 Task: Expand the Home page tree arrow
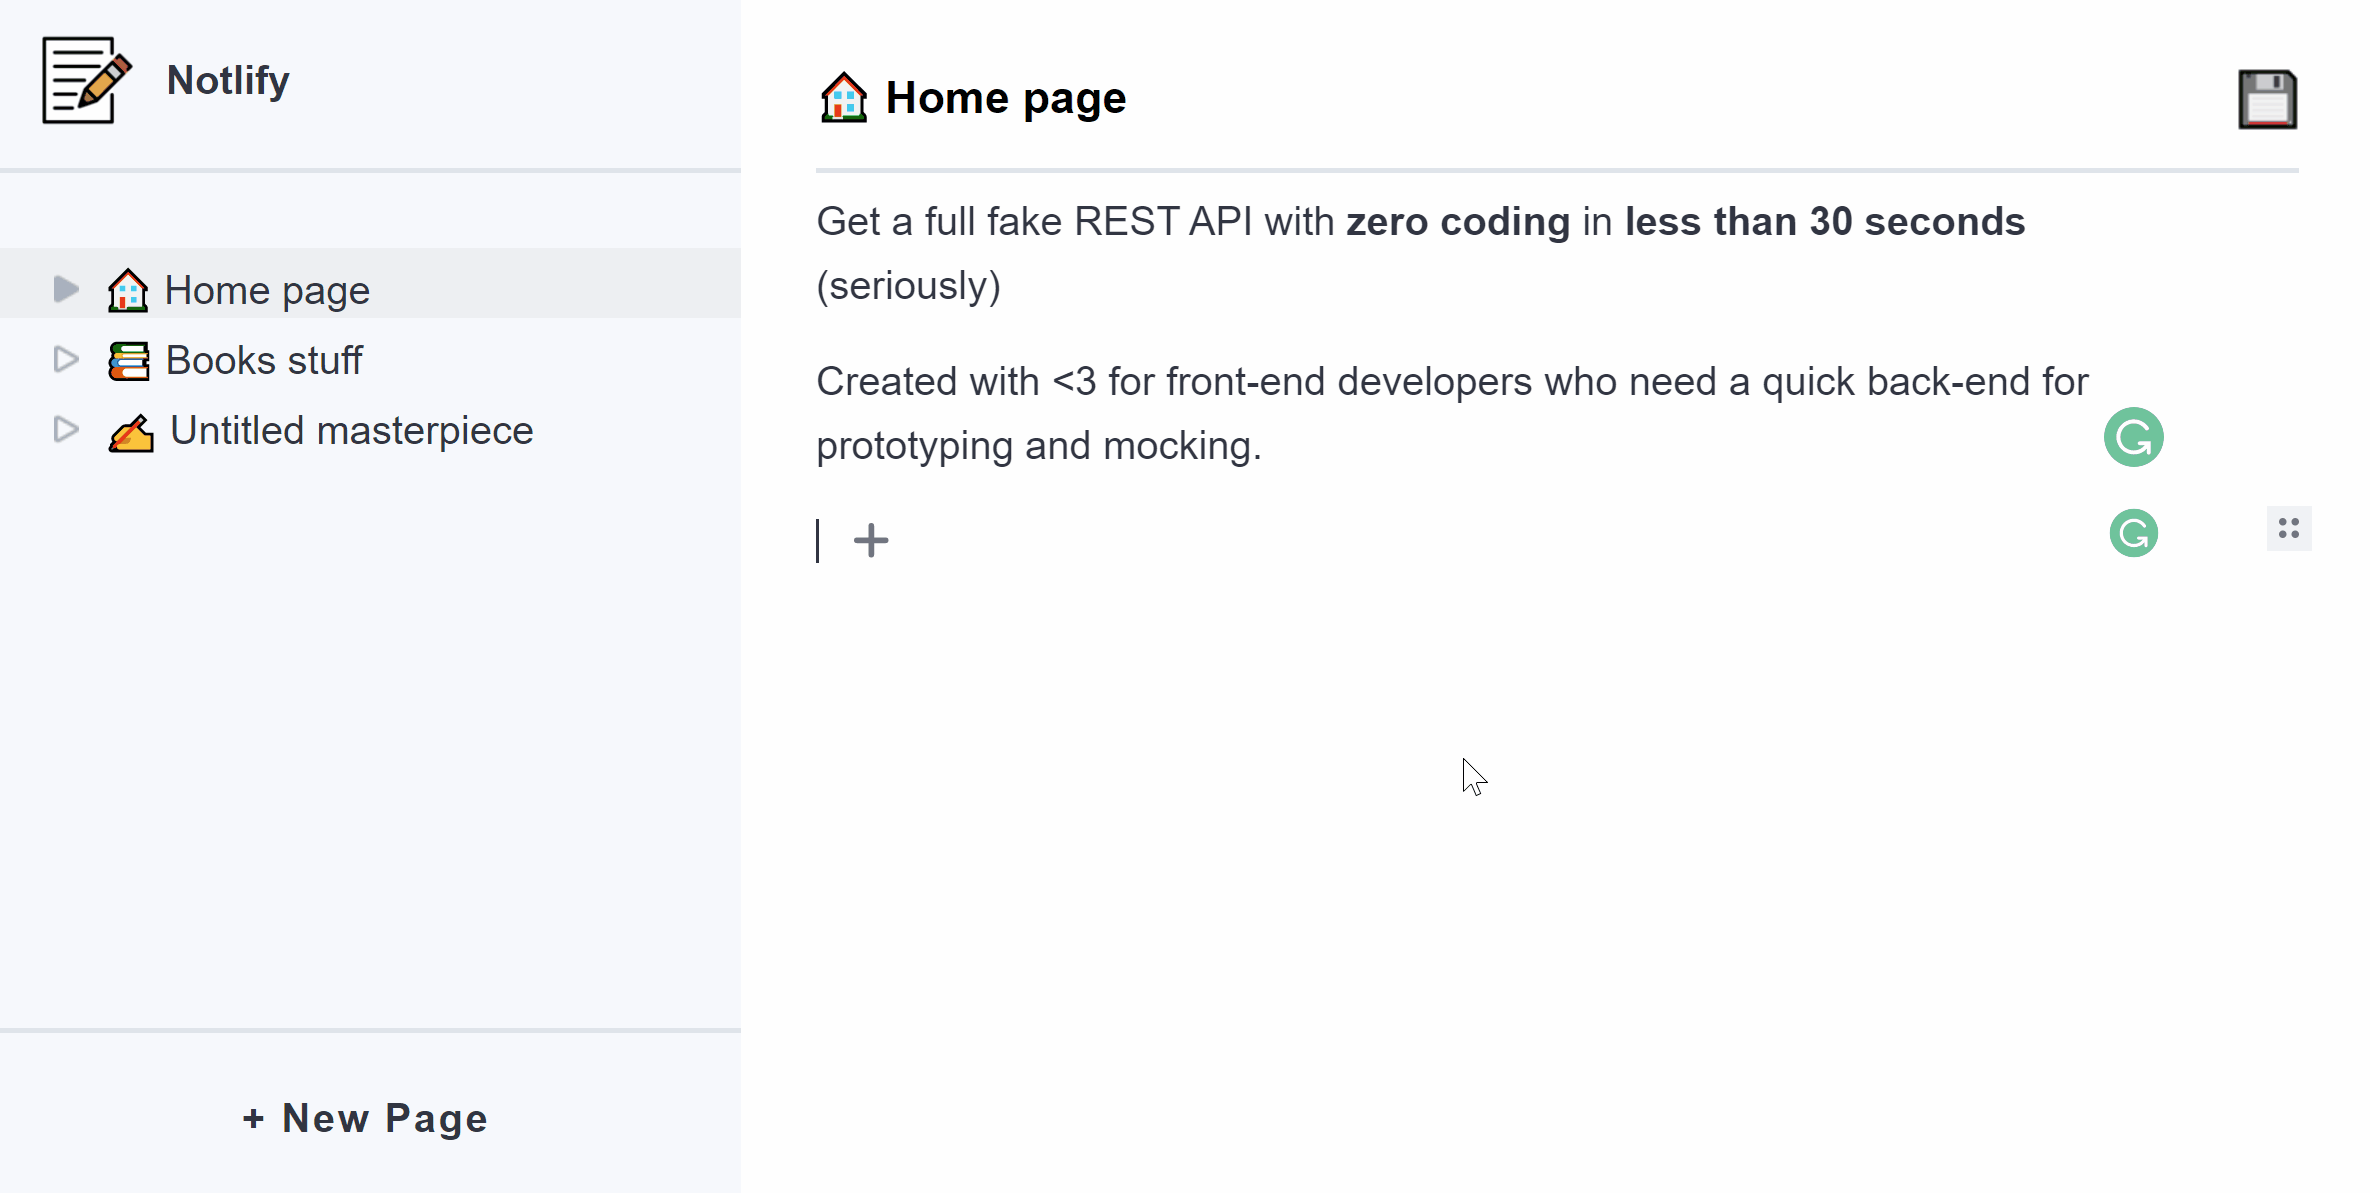(x=64, y=289)
